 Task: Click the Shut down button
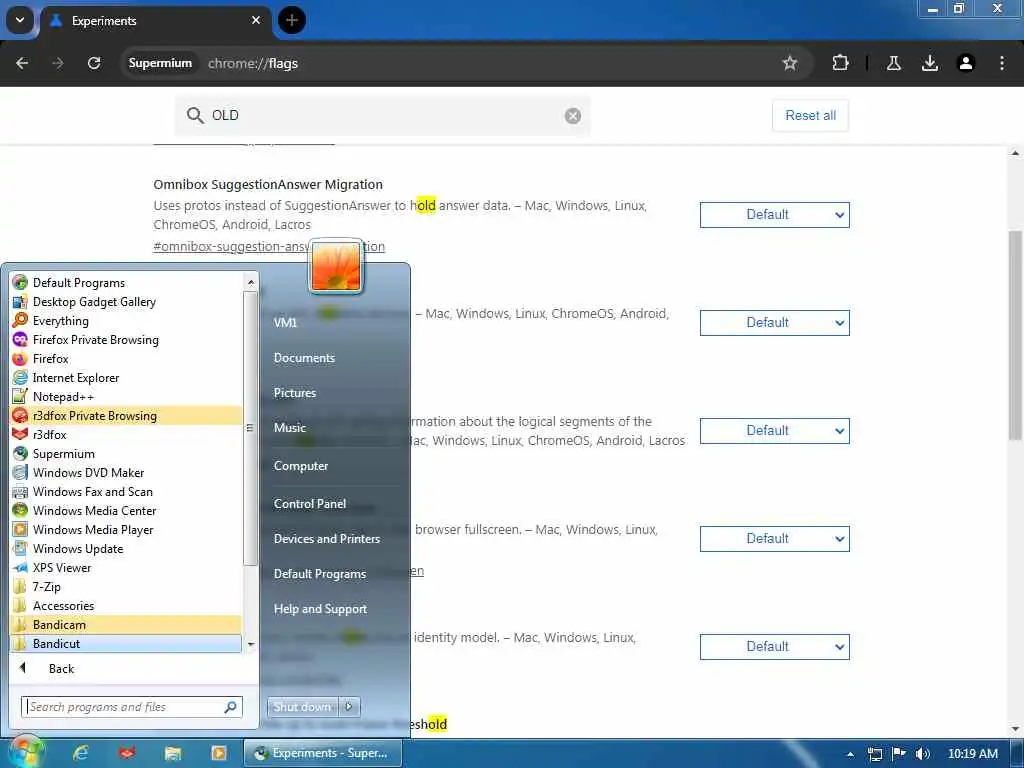(304, 707)
